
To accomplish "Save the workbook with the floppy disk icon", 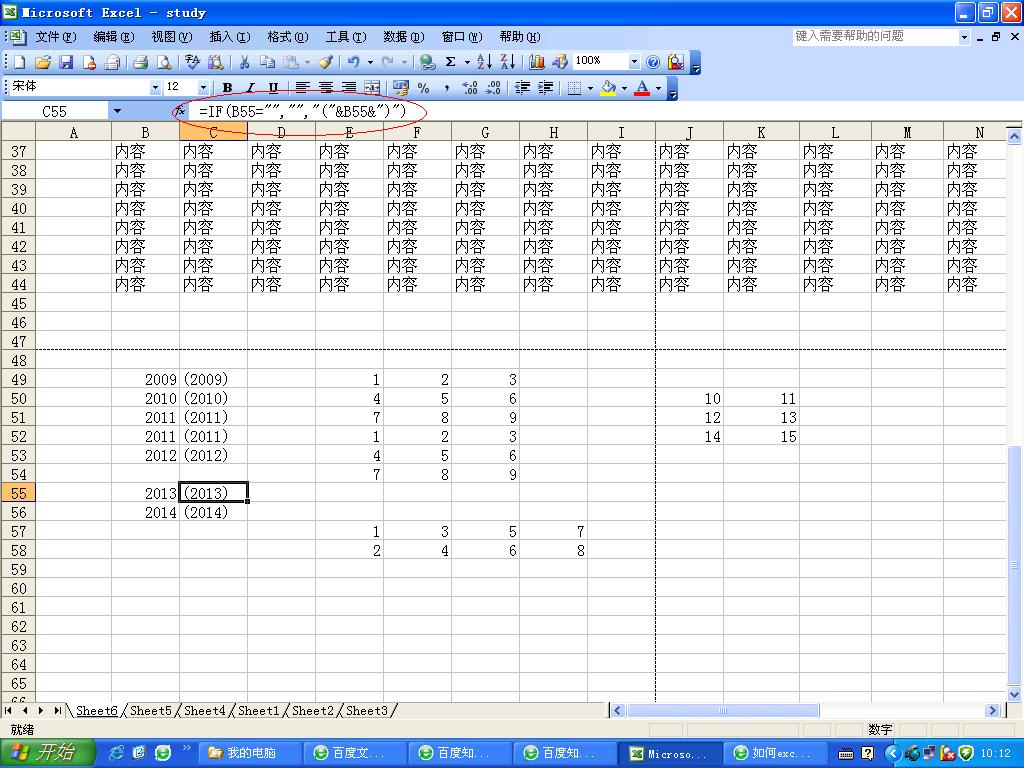I will (66, 62).
